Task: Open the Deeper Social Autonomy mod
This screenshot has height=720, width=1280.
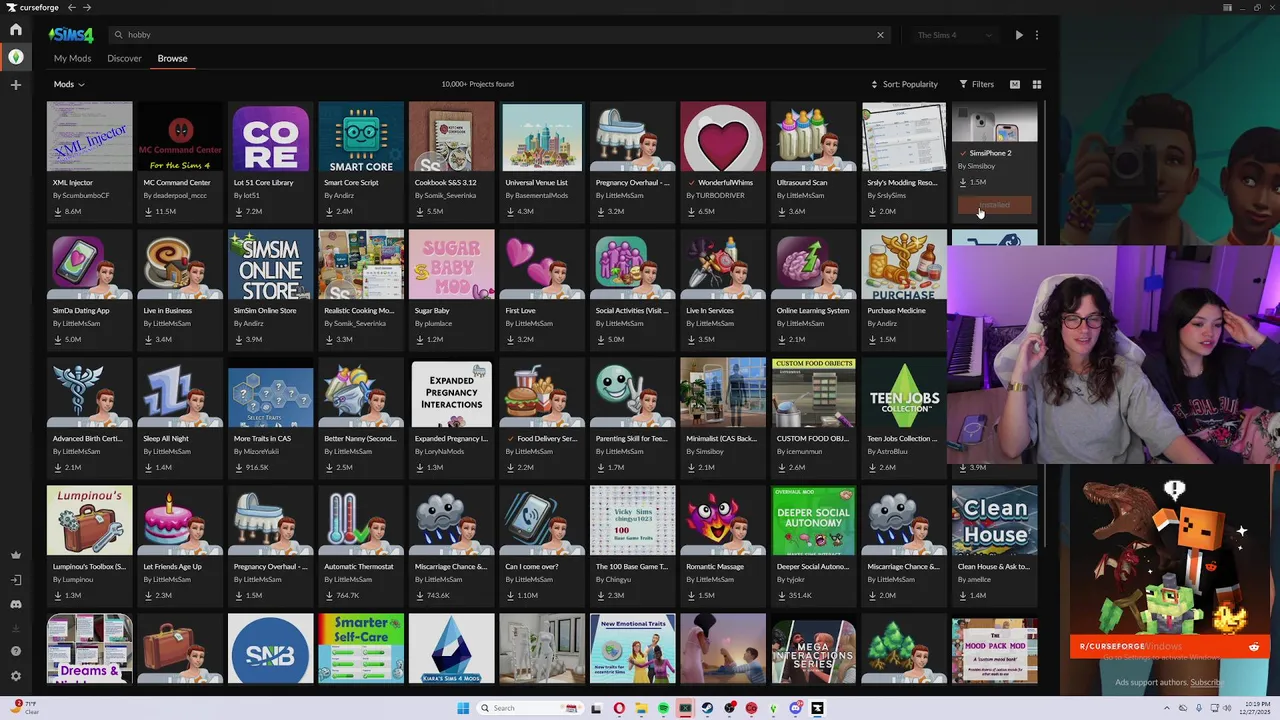Action: coord(813,544)
